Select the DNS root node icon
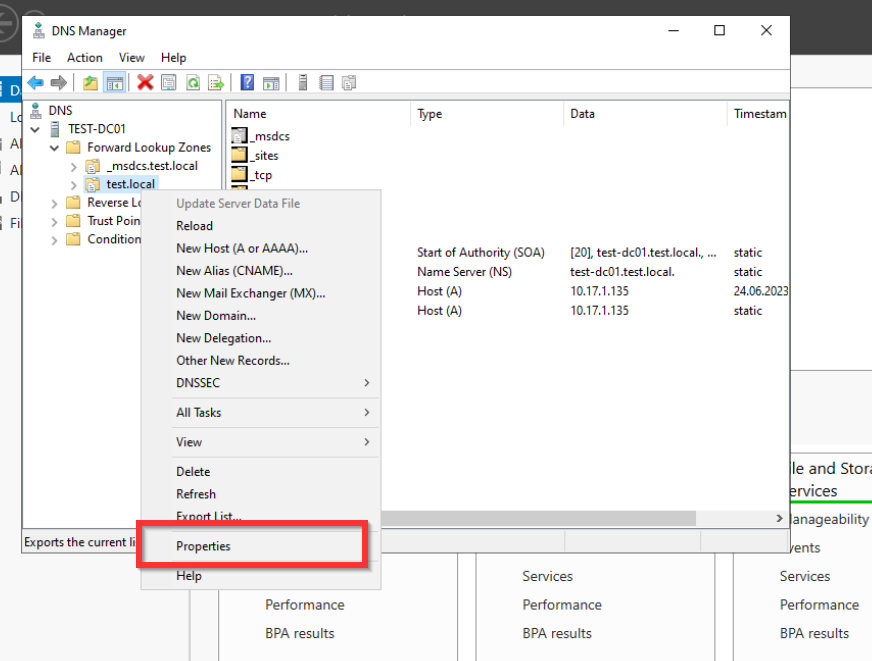Image resolution: width=872 pixels, height=661 pixels. (36, 111)
